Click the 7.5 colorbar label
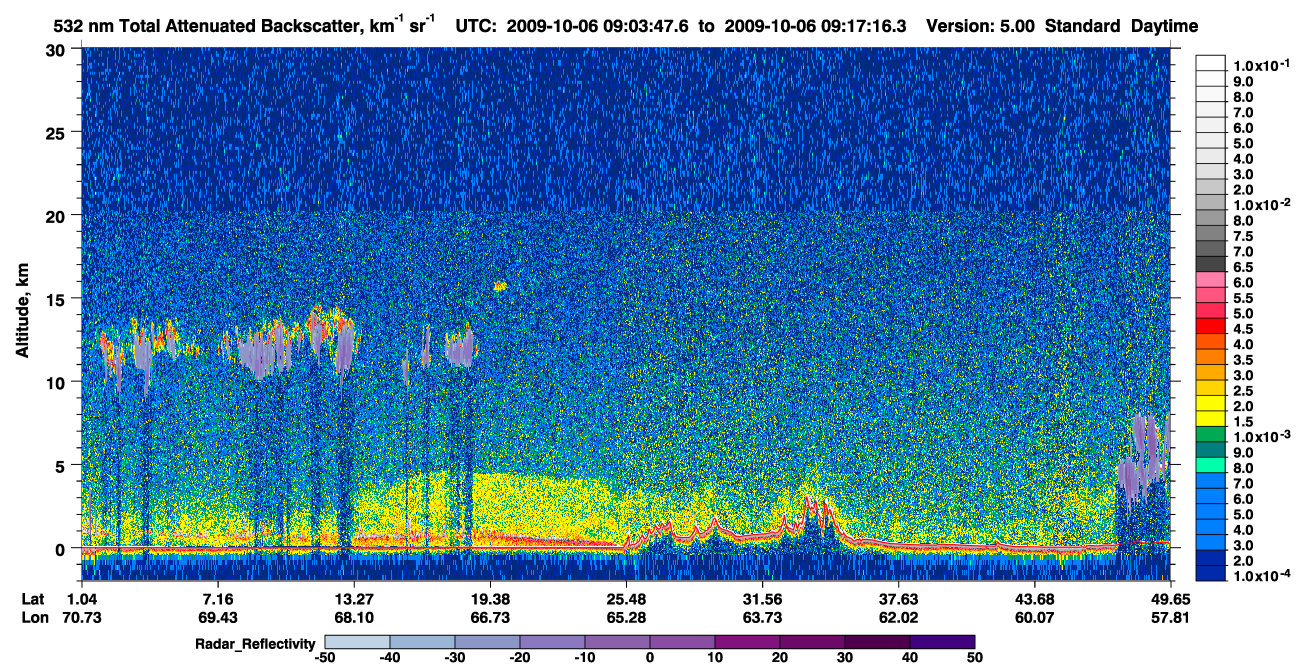The height and width of the screenshot is (667, 1300). pos(1243,235)
